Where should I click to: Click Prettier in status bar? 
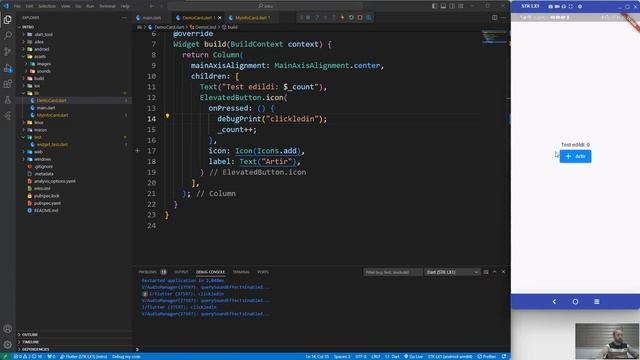click(x=487, y=357)
